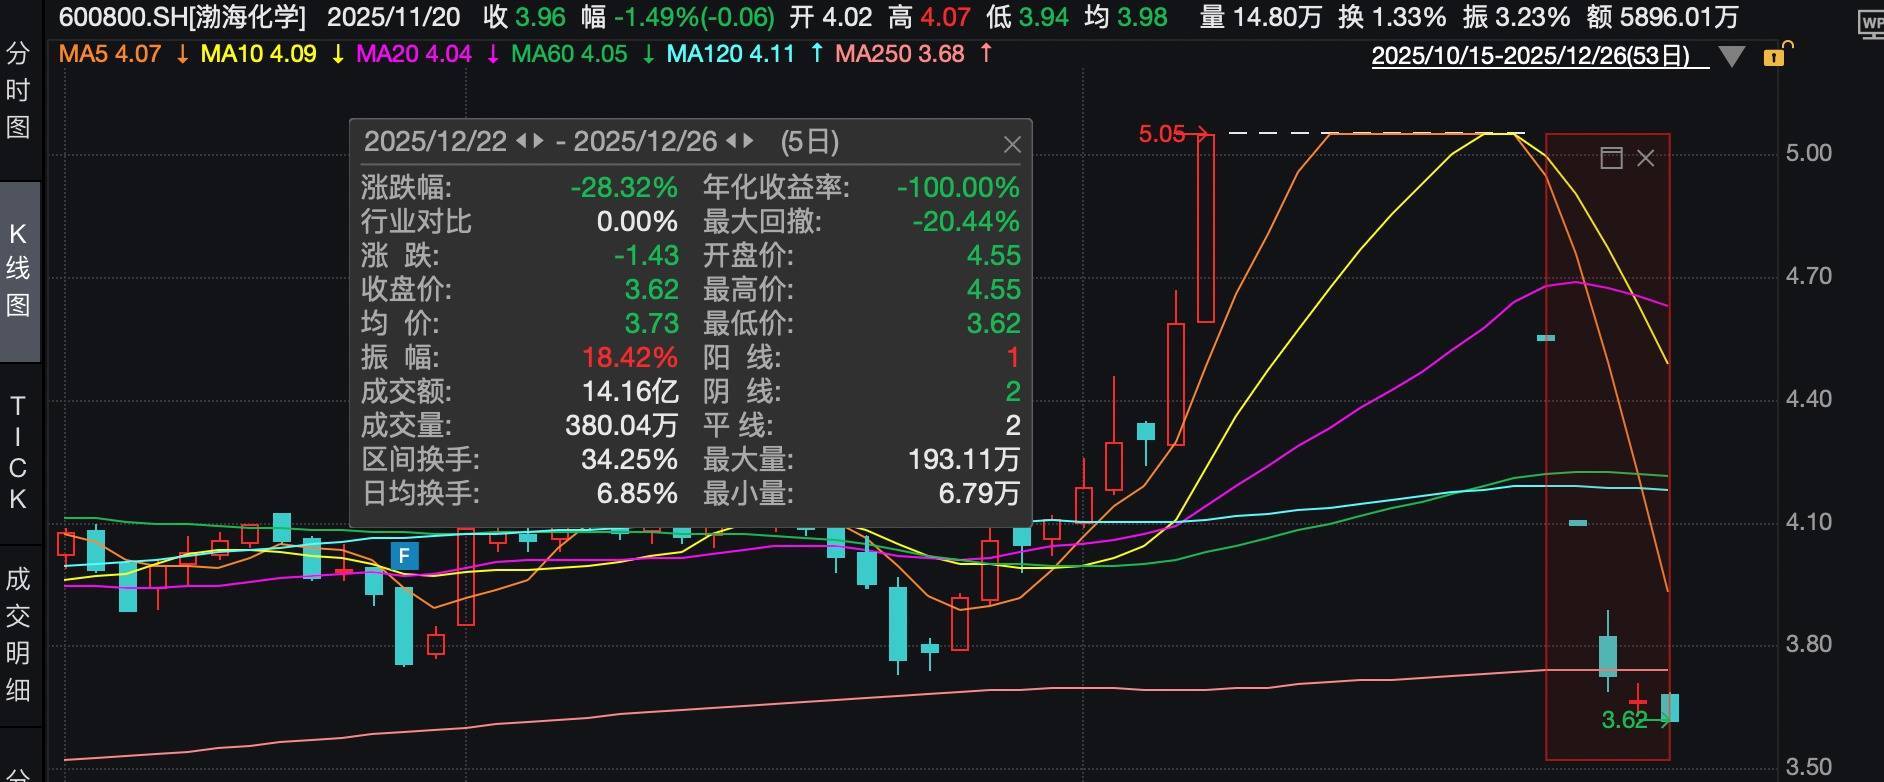Dismiss the red selection region with X
The width and height of the screenshot is (1884, 782).
tap(1646, 158)
